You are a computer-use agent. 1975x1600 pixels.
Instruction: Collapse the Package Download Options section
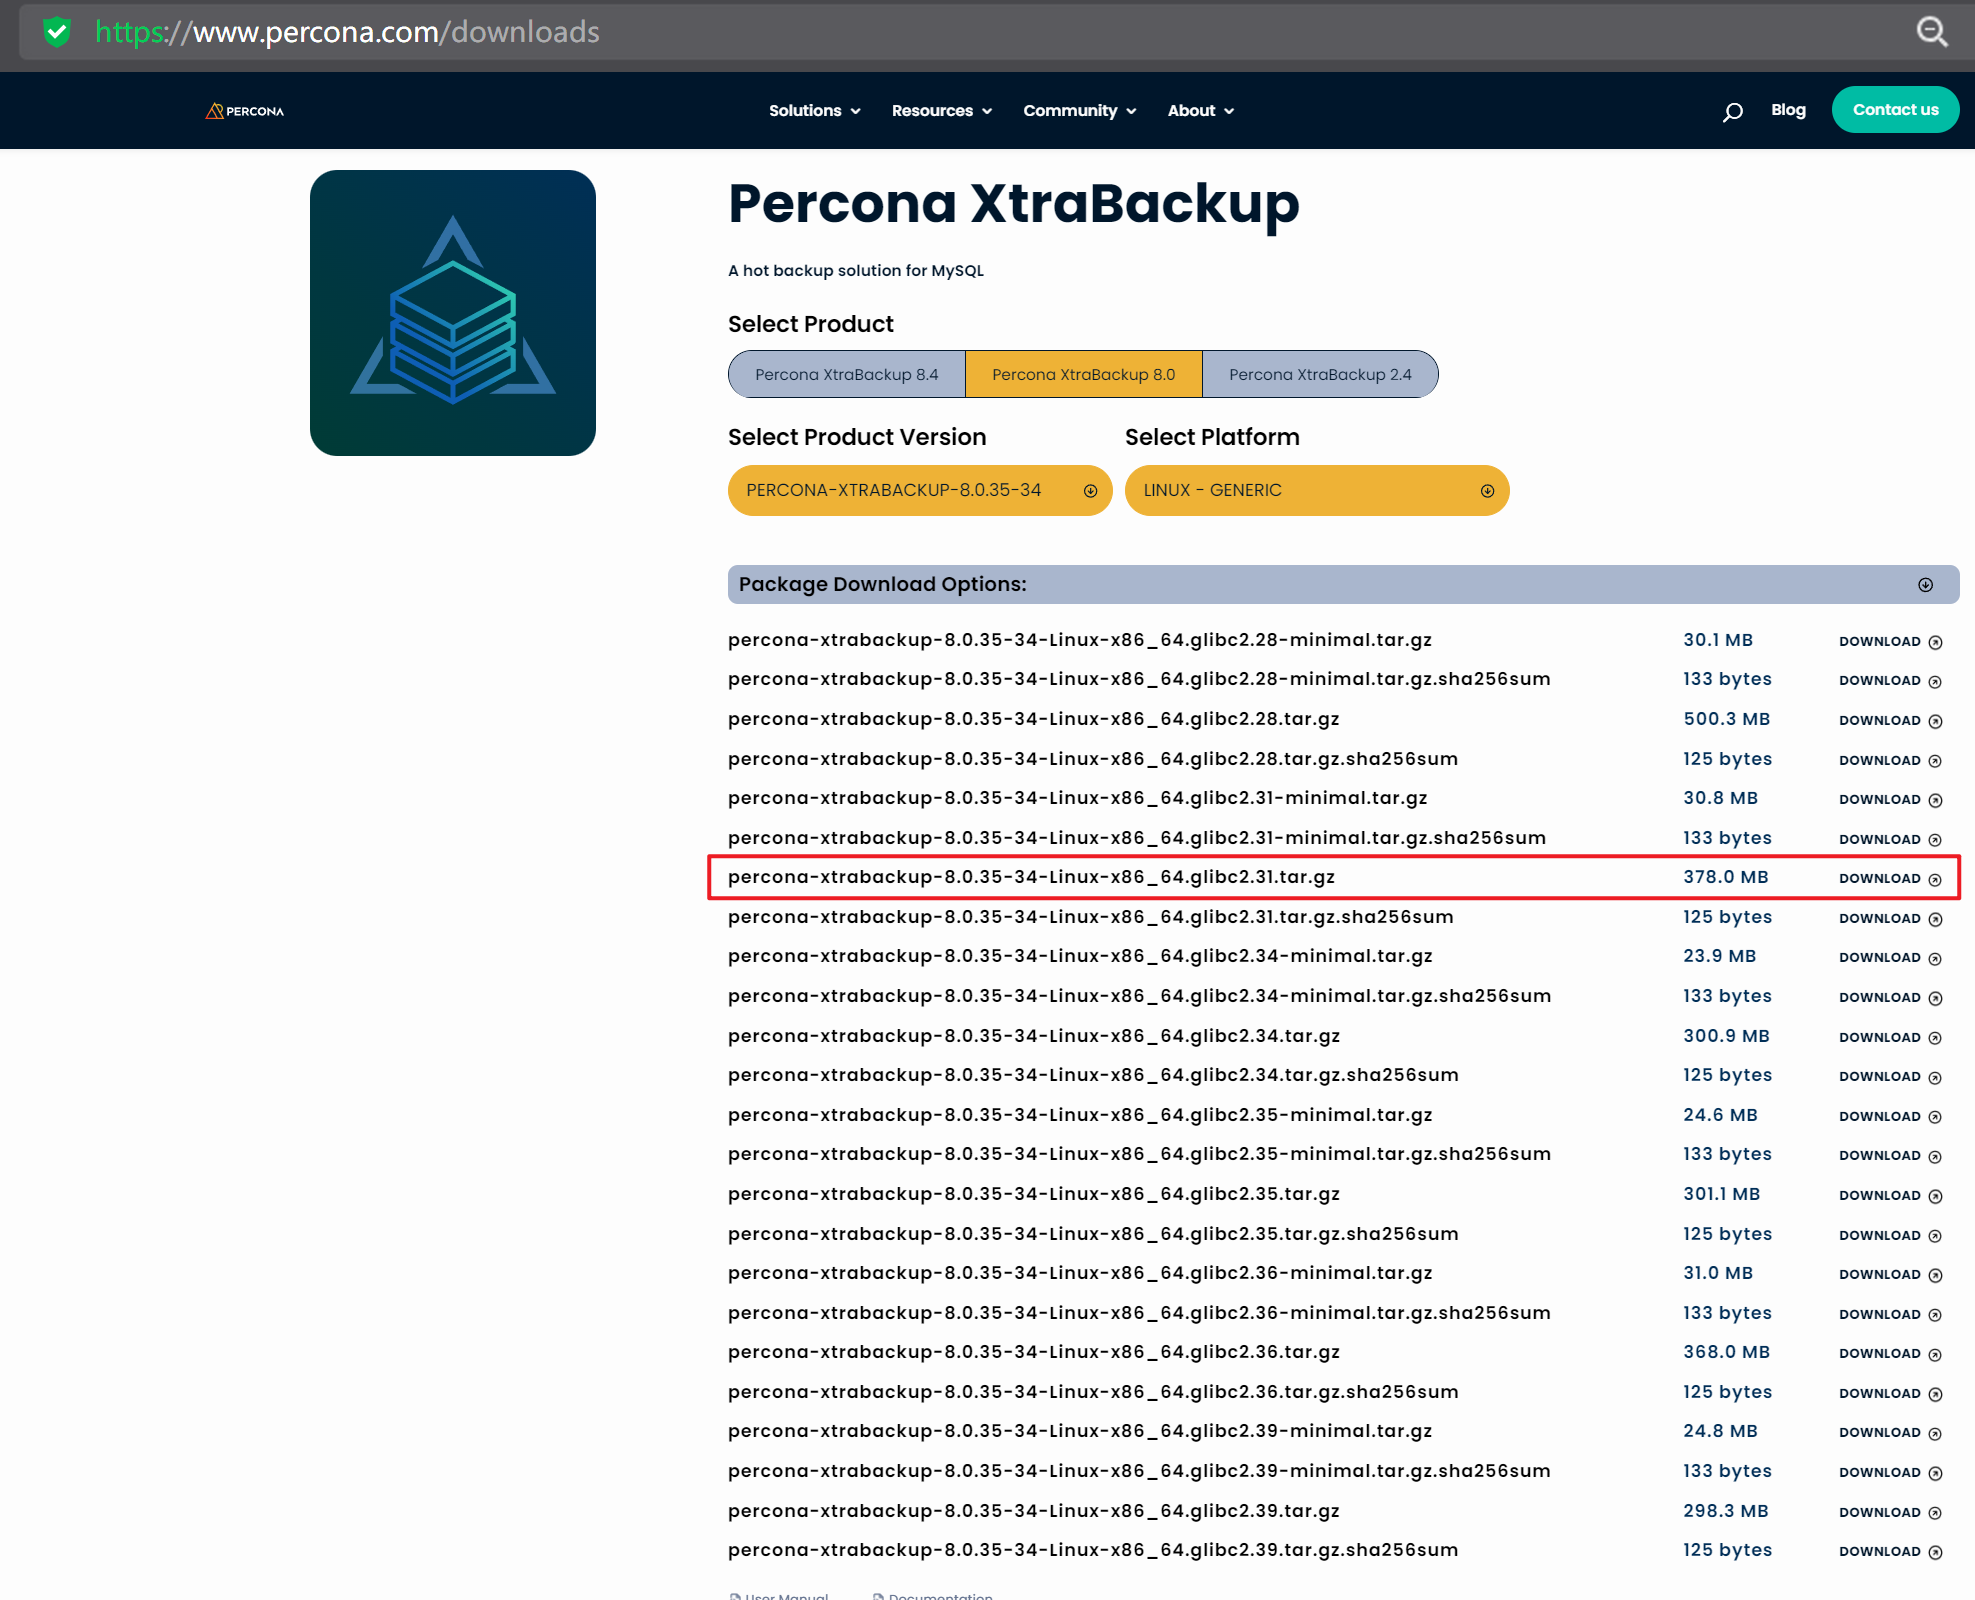1925,585
